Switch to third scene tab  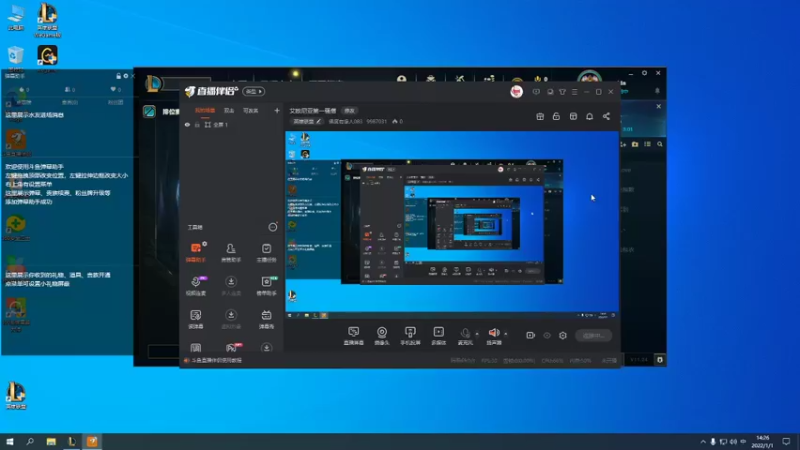[251, 111]
